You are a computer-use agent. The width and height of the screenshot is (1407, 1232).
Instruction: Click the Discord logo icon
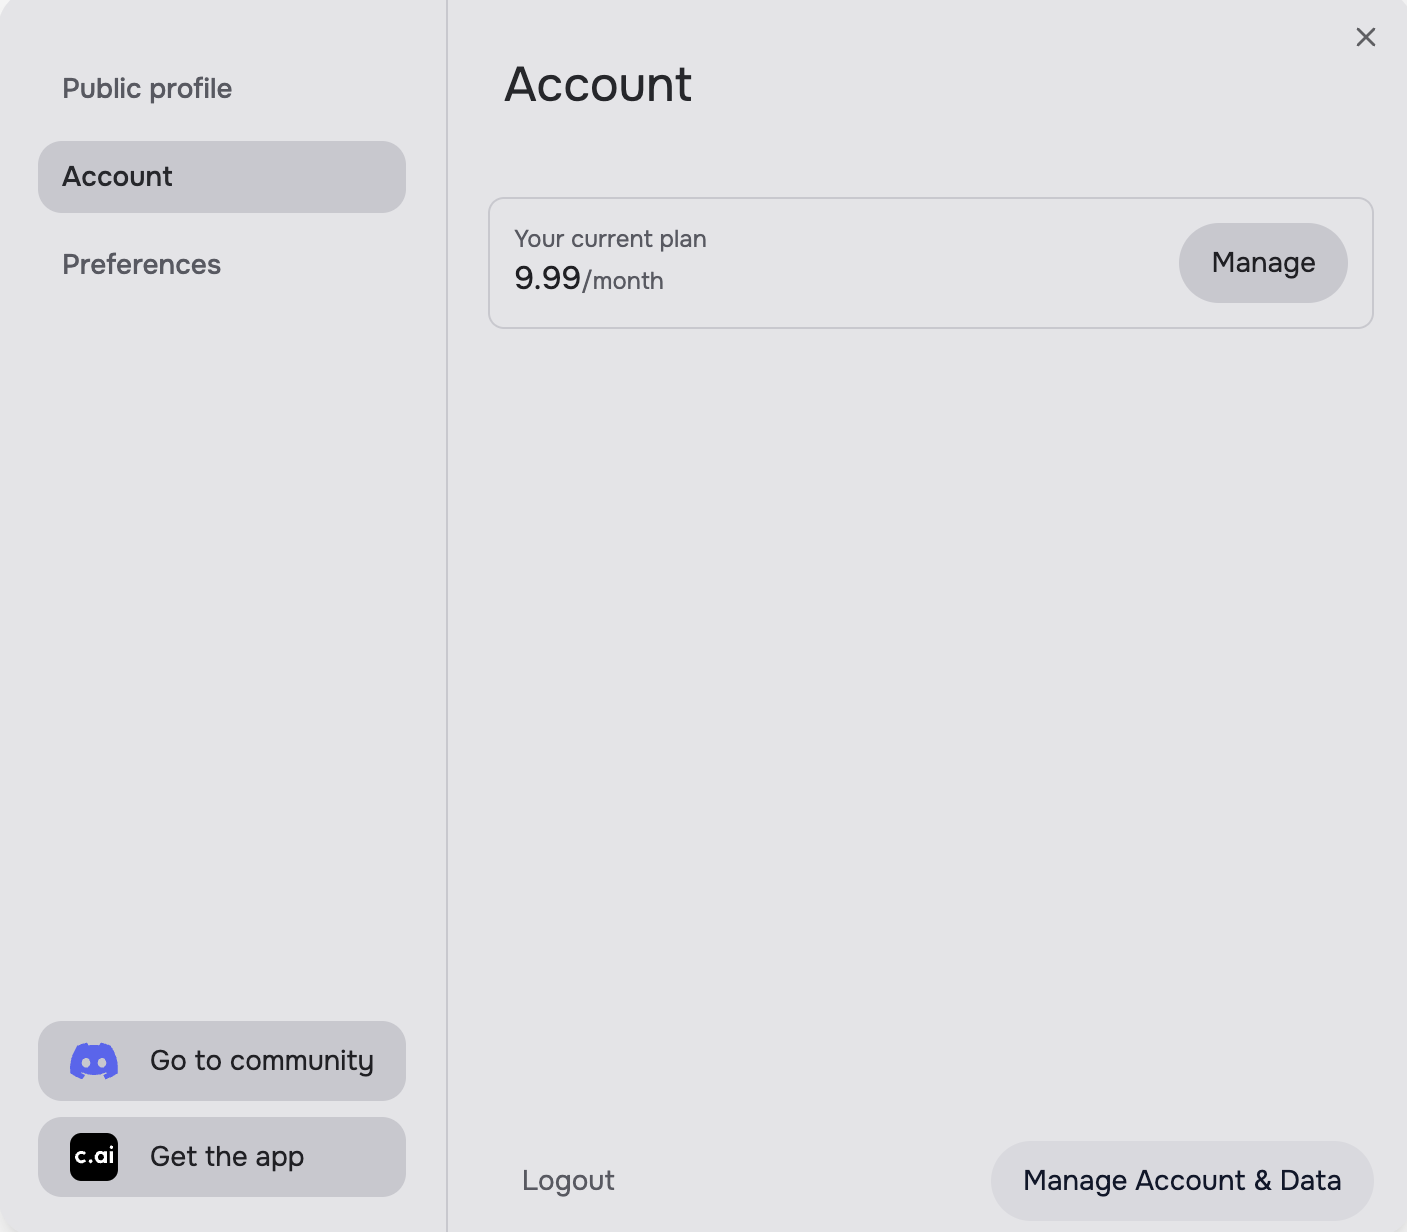click(94, 1061)
